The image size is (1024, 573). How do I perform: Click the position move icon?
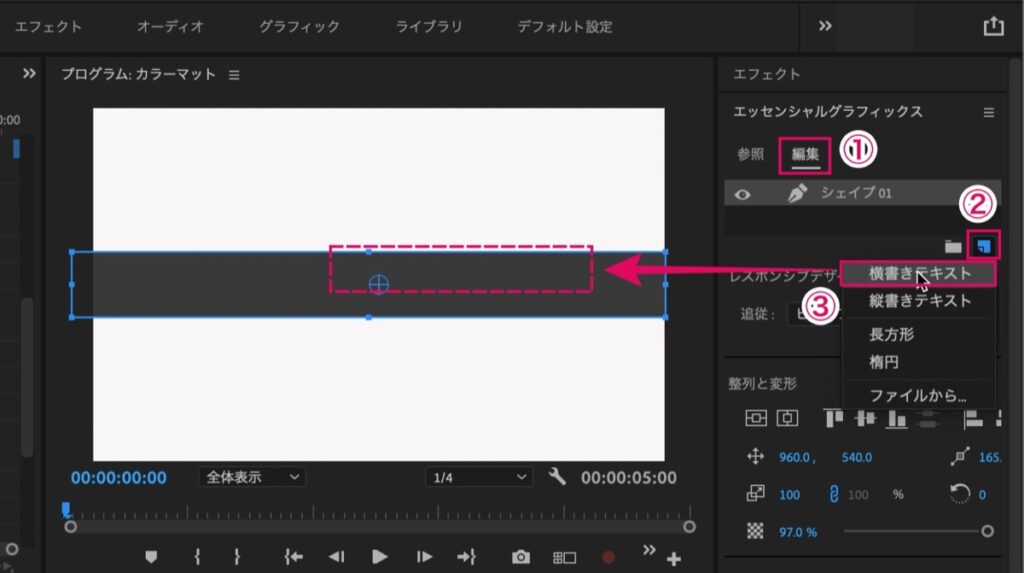click(755, 457)
